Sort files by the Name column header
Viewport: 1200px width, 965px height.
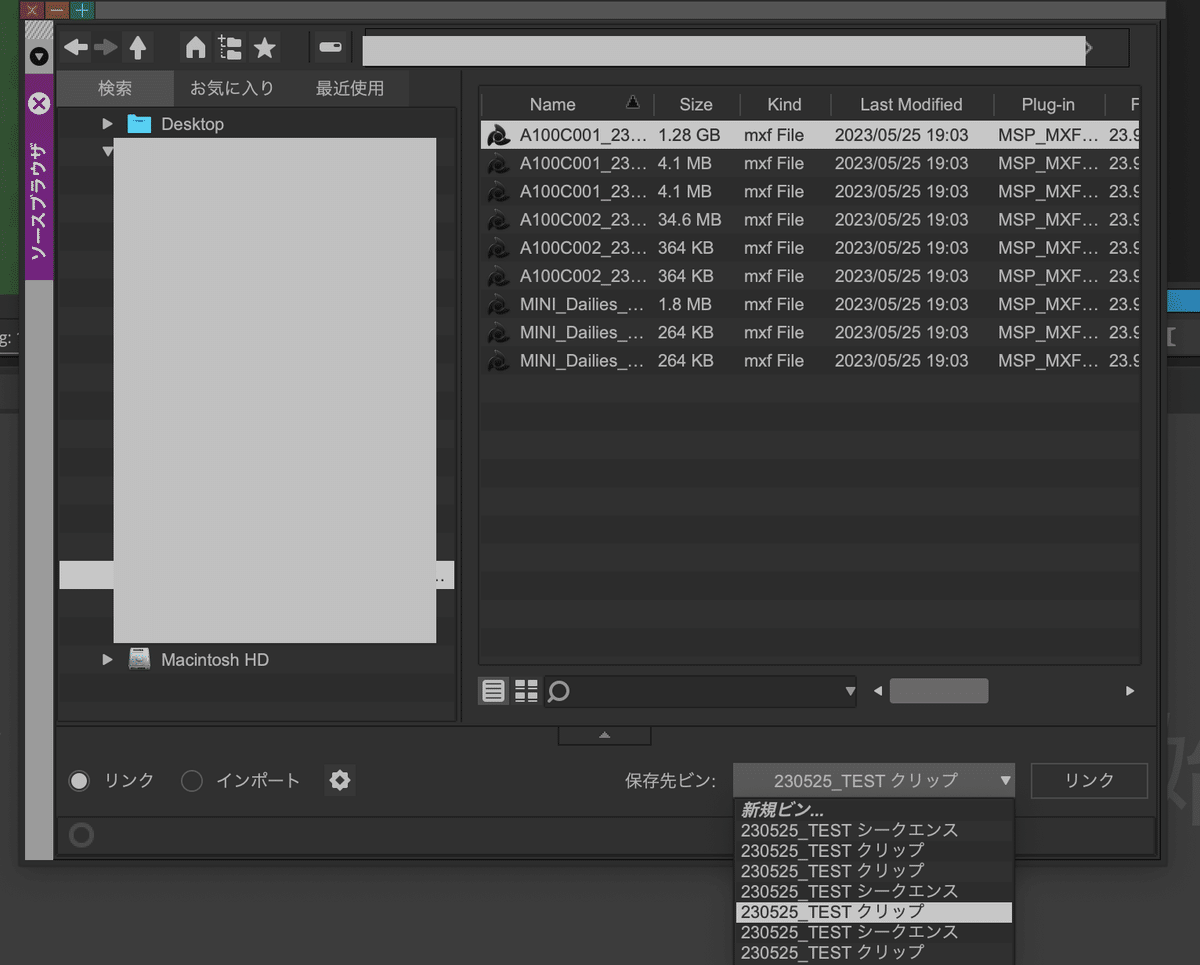553,103
